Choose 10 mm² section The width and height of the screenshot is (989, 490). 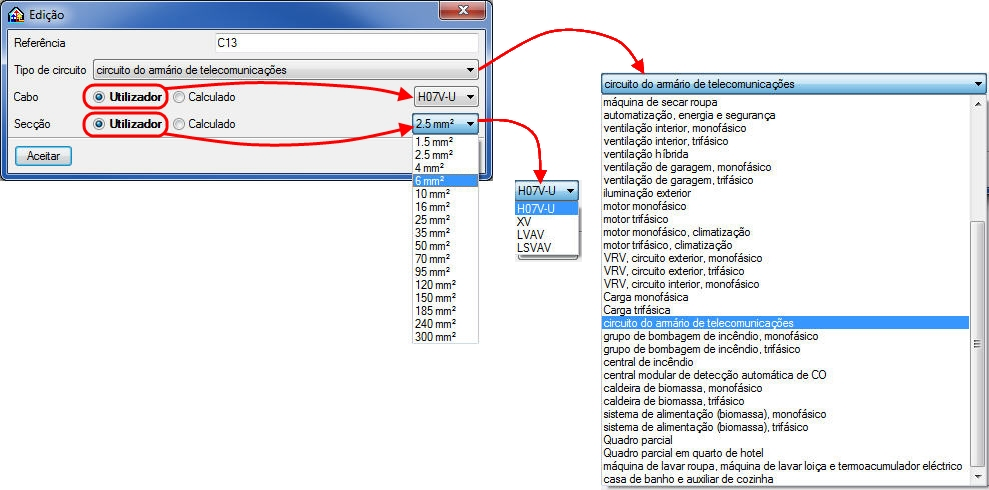pyautogui.click(x=445, y=194)
